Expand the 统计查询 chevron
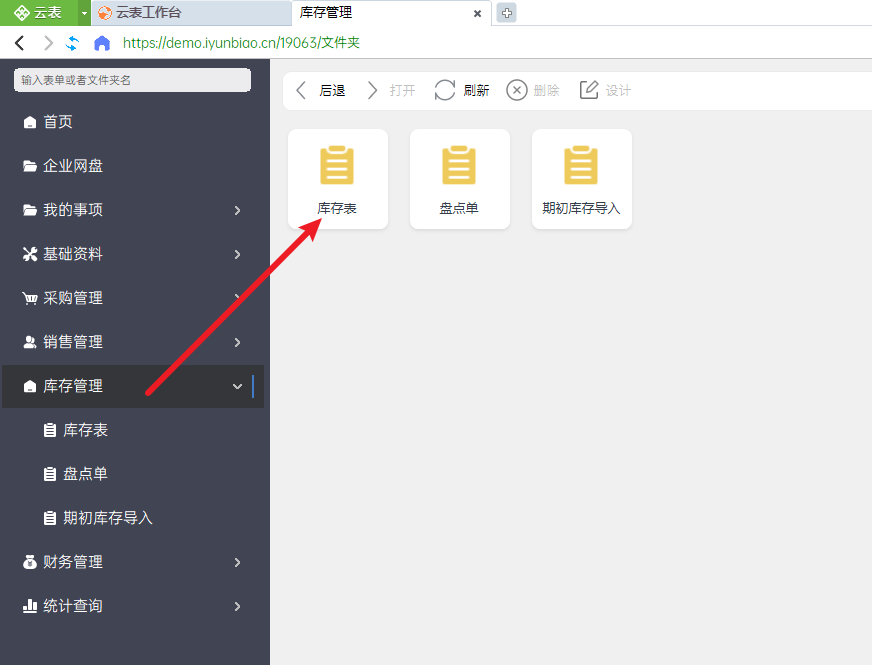 click(x=237, y=606)
